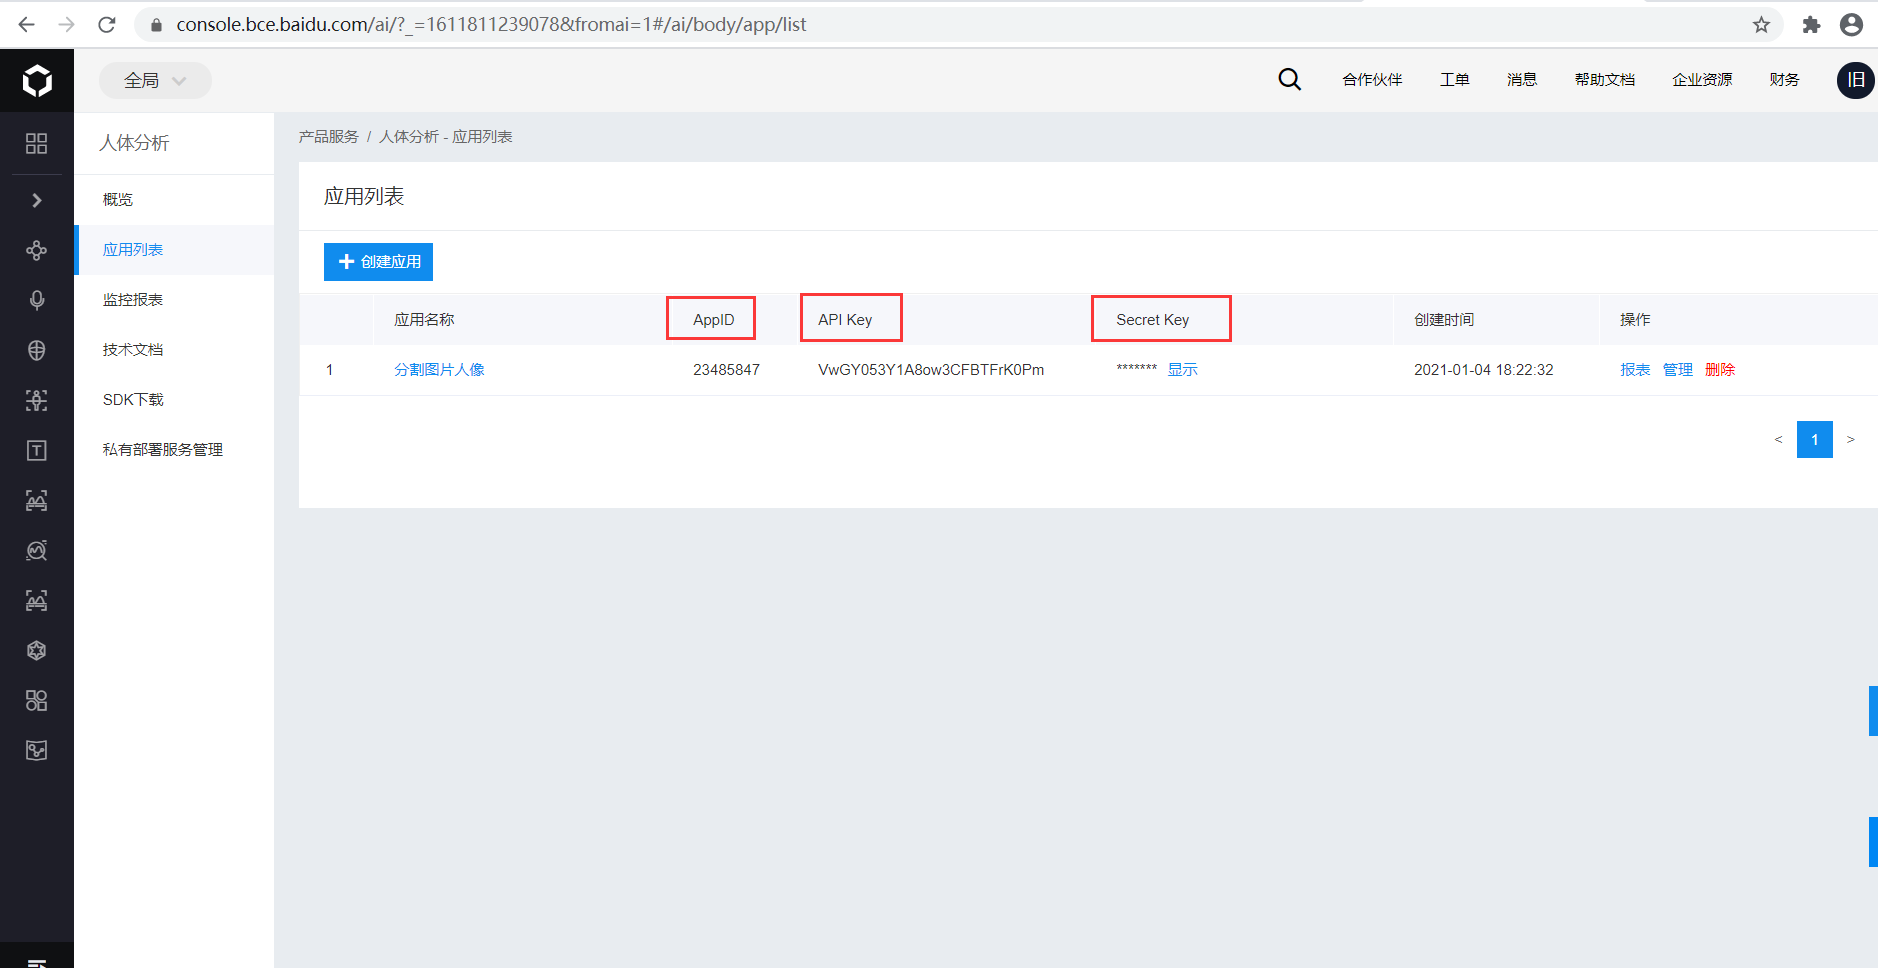
Task: Open the speech microphone service icon
Action: coord(37,300)
